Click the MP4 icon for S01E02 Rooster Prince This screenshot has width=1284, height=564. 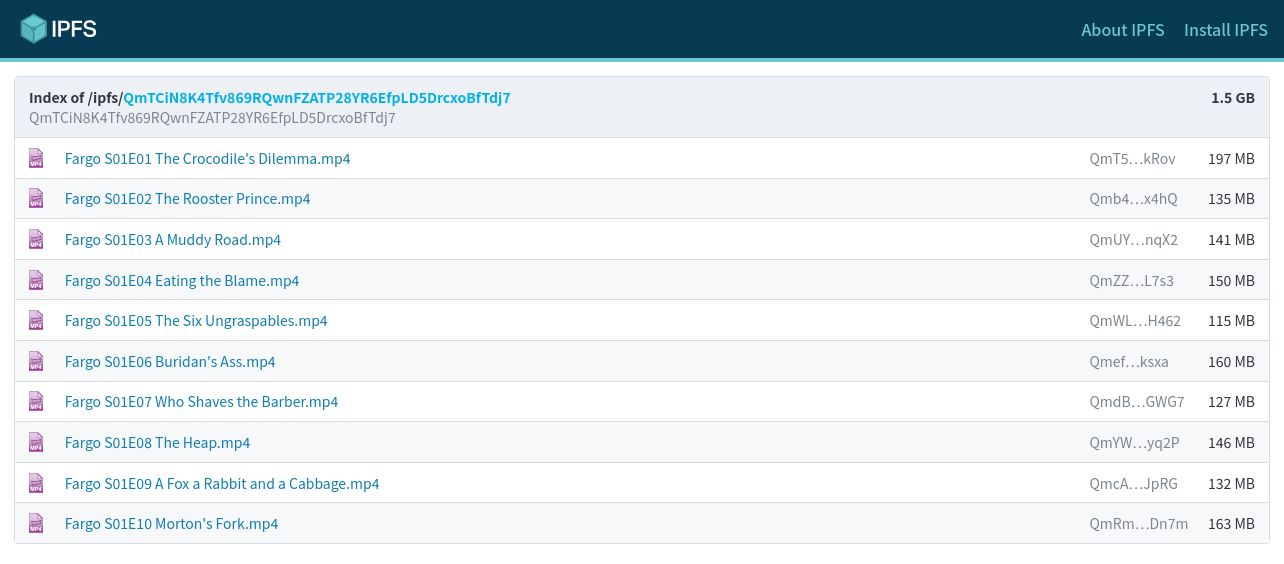36,199
